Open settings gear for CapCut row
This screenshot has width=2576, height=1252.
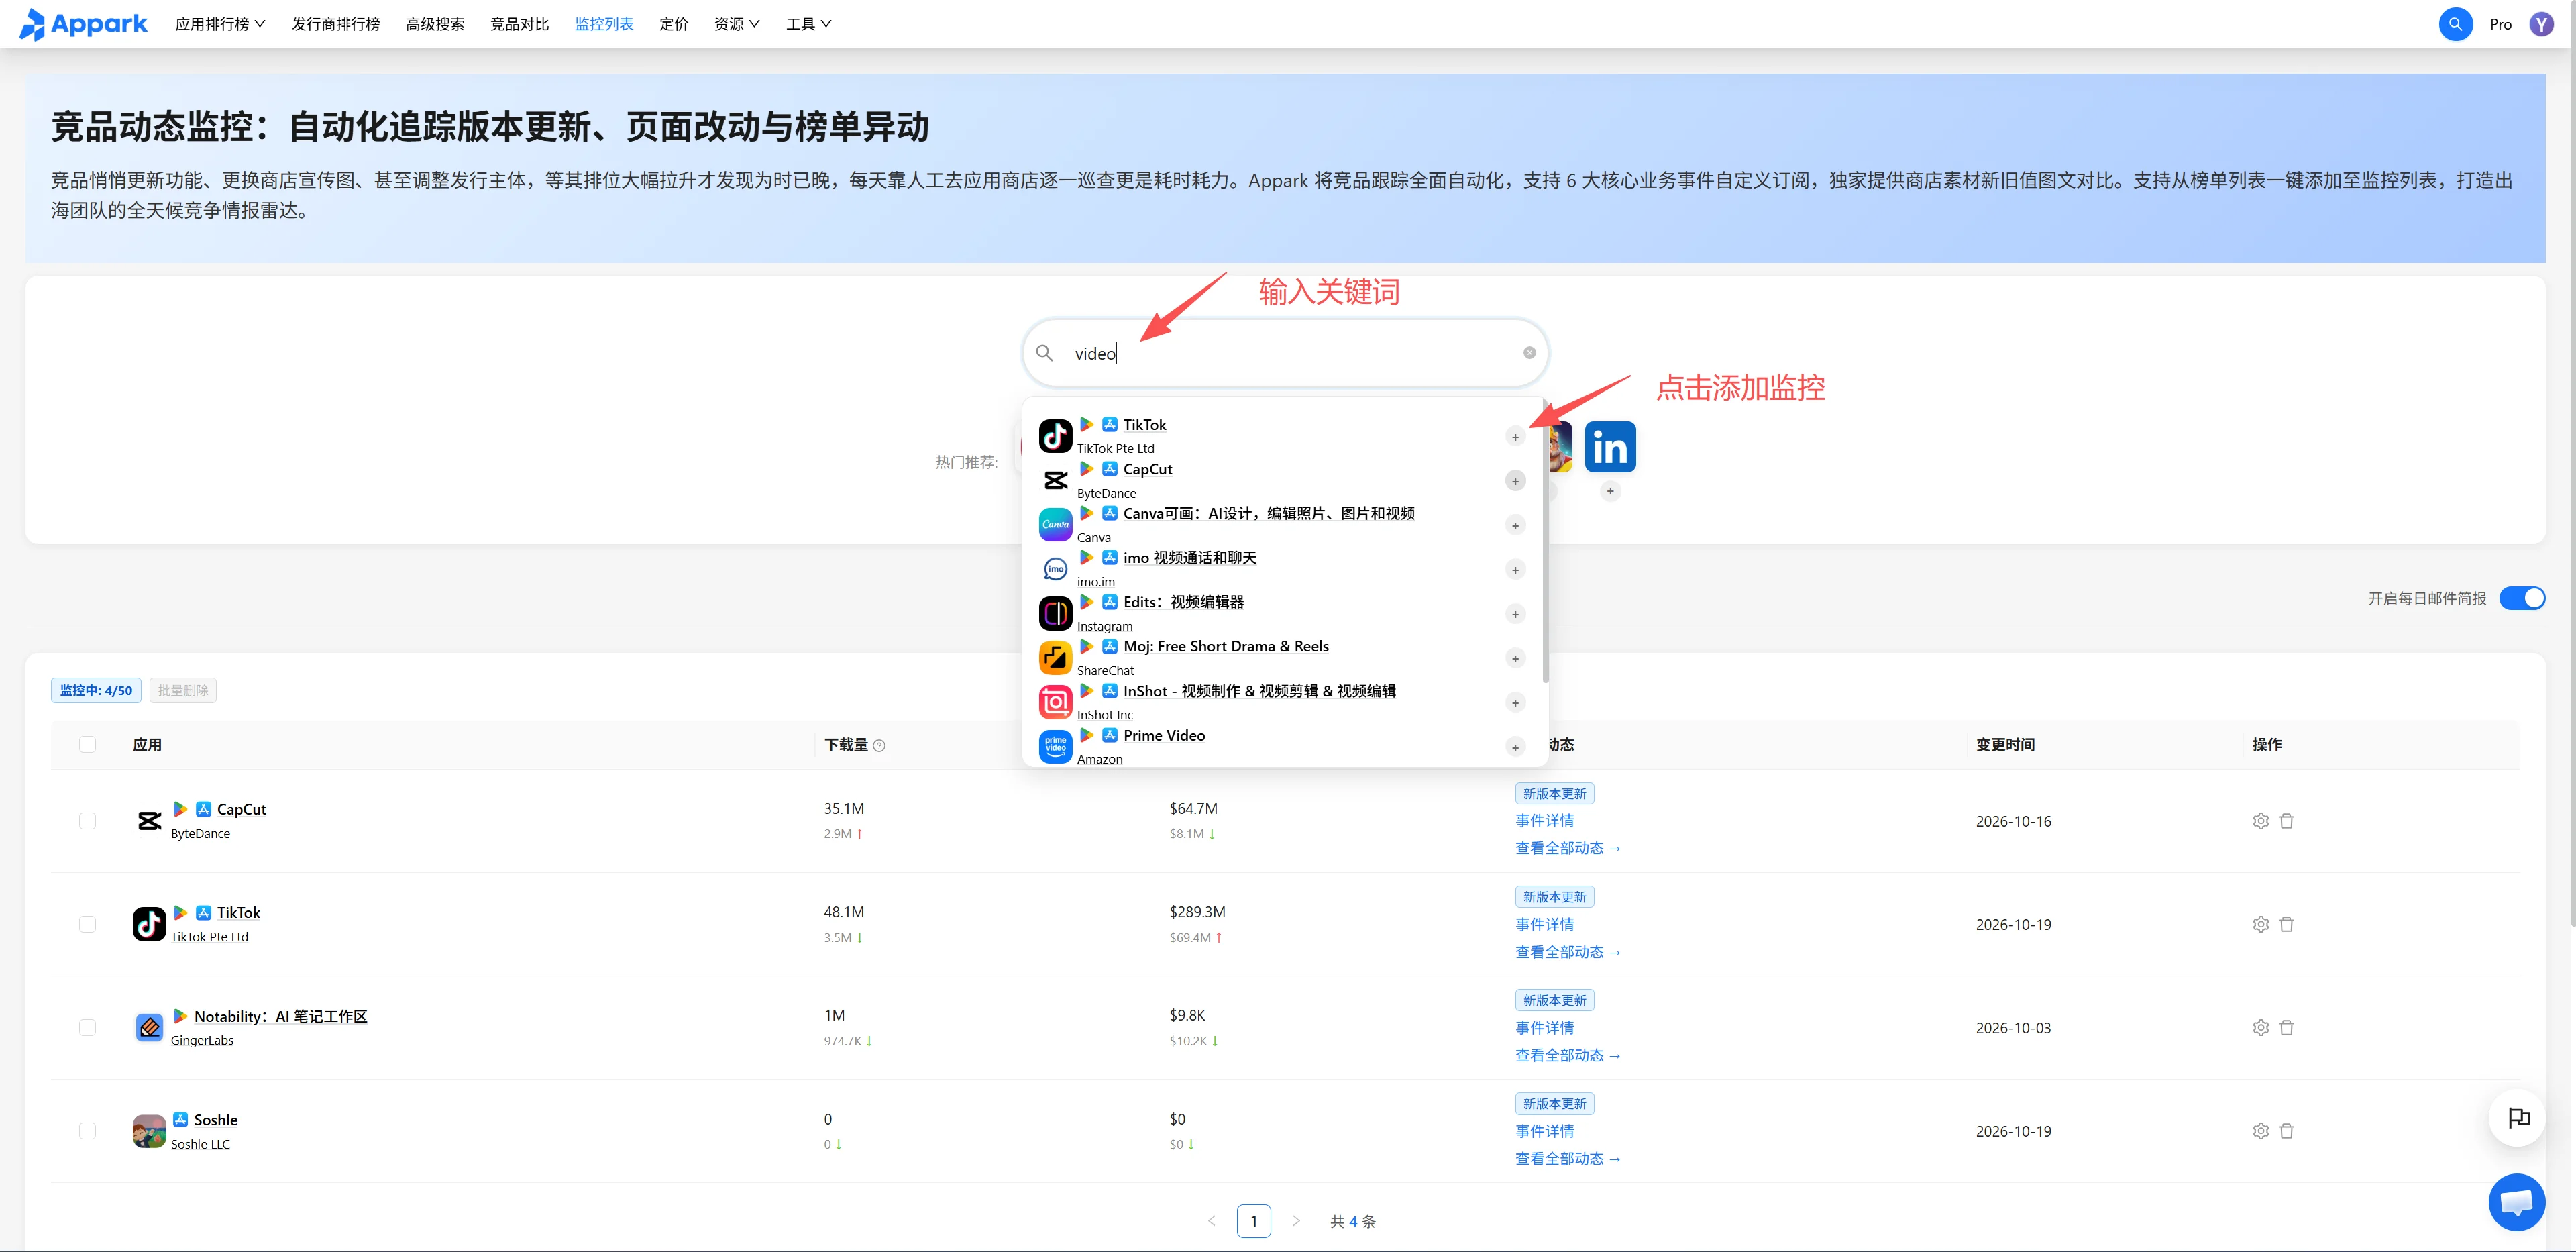pyautogui.click(x=2260, y=821)
